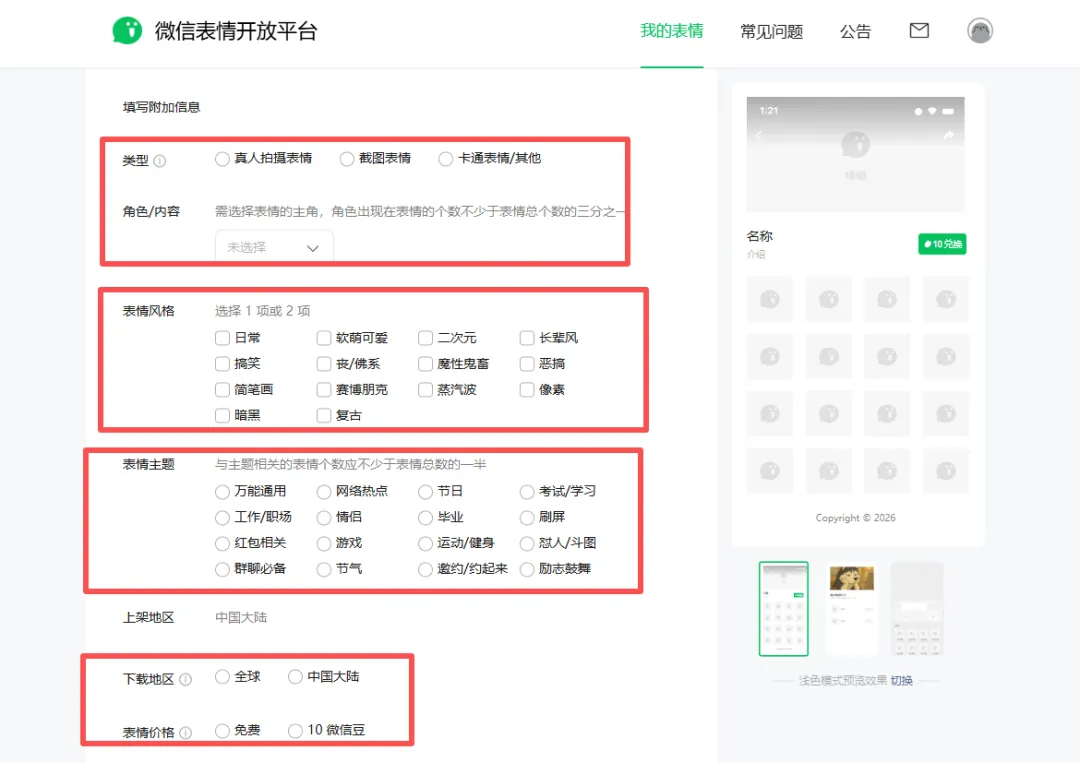Screen dimensions: 1080x763
Task: Set sticker price to 10 微信豆
Action: point(295,731)
